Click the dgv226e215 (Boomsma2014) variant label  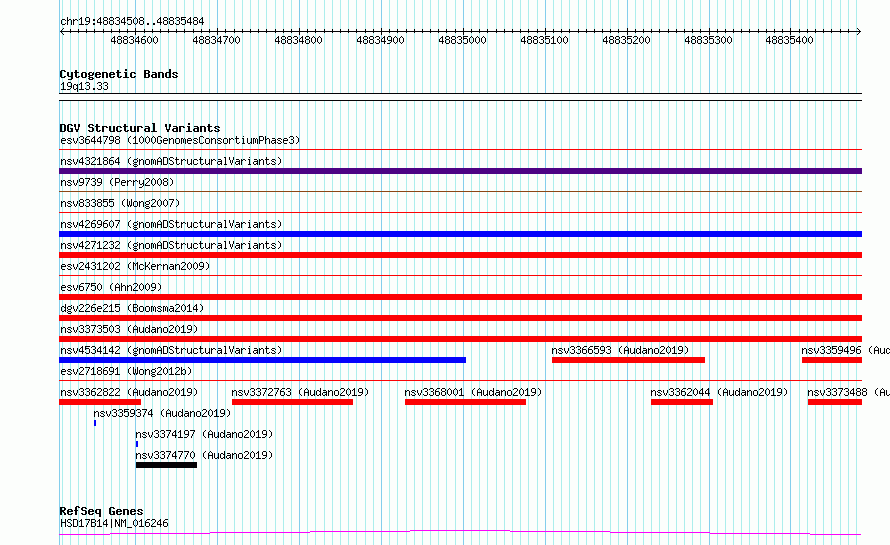click(x=132, y=308)
